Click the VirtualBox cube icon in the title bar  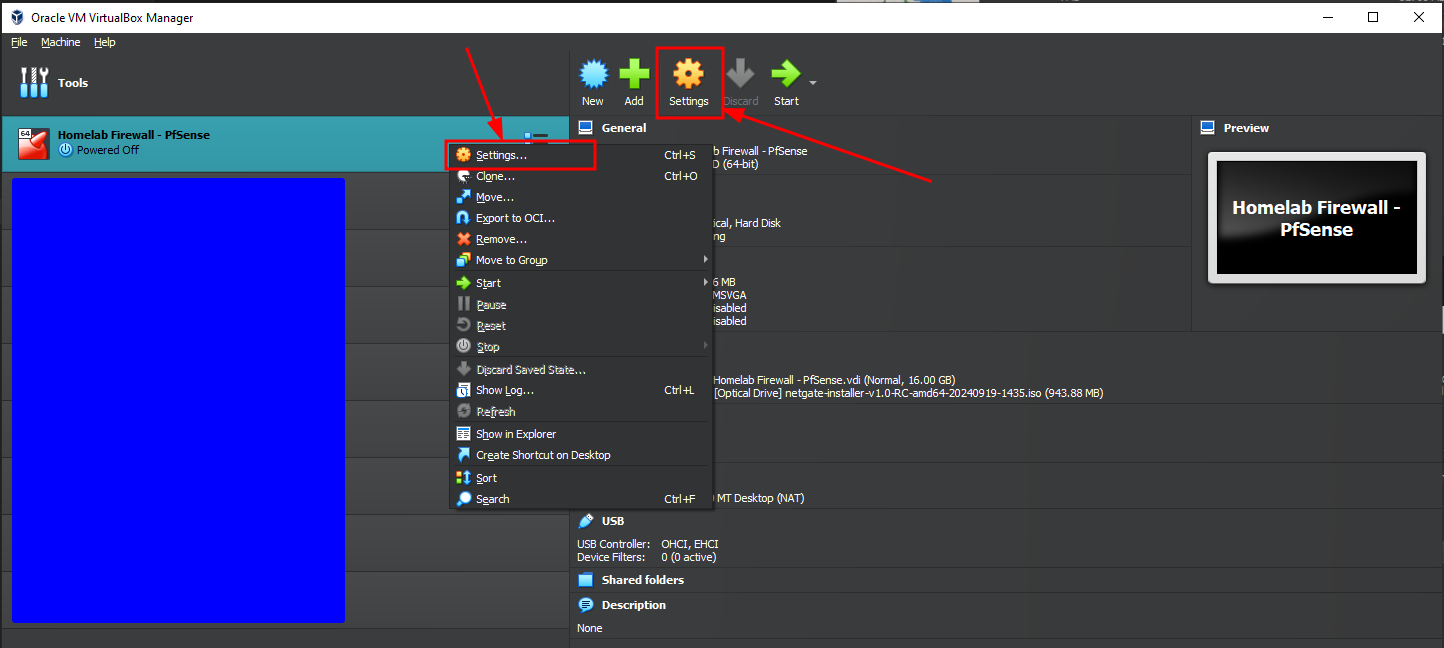coord(17,17)
